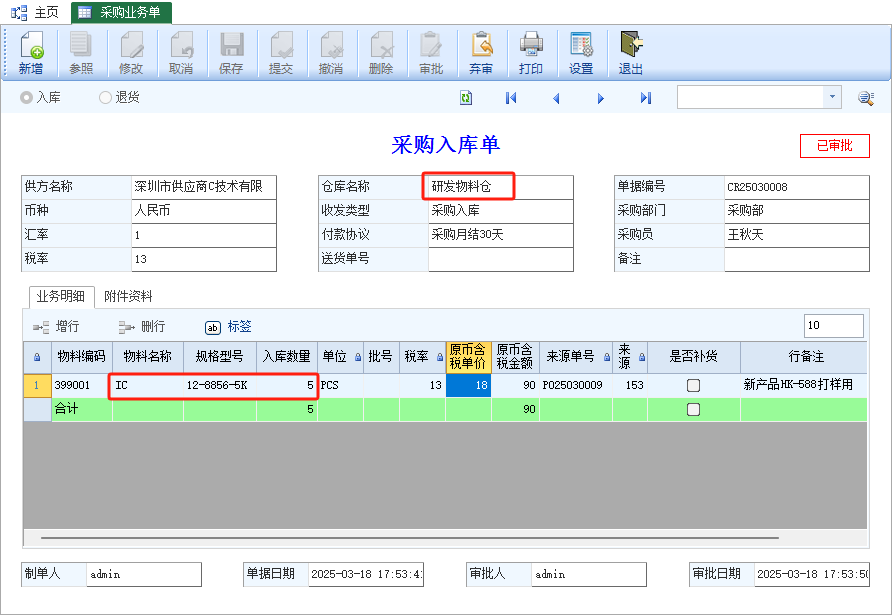The height and width of the screenshot is (615, 892).
Task: Open 设置 settings from the toolbar
Action: 581,53
